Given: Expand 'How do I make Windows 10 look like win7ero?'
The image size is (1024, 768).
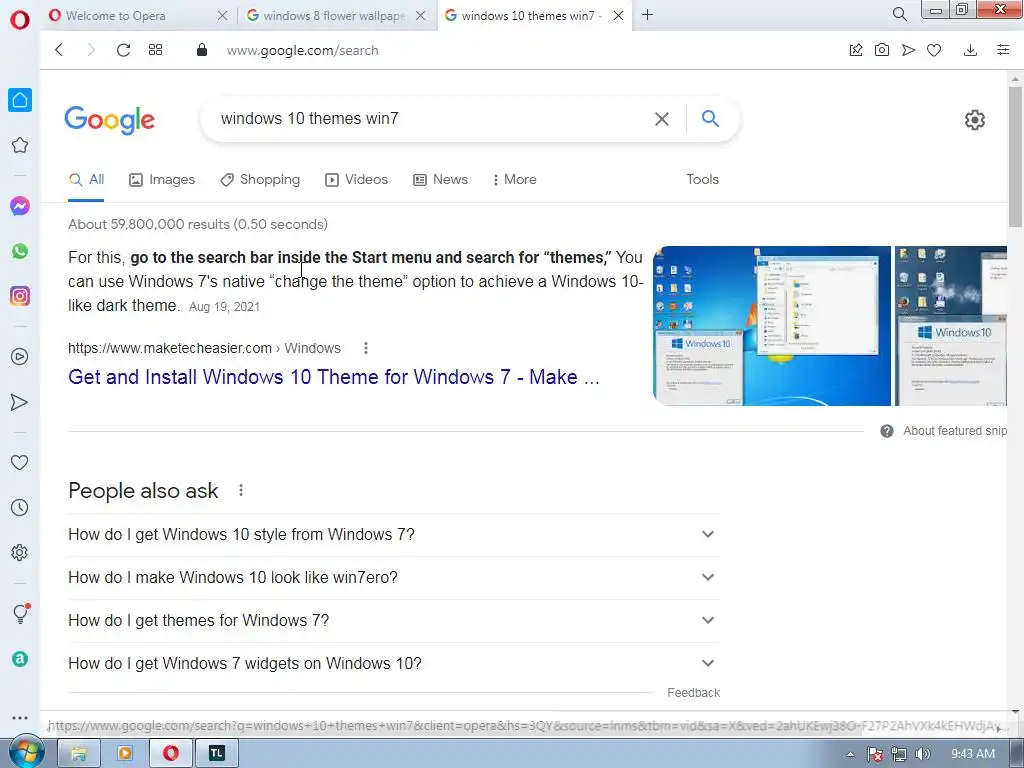Looking at the screenshot, I should 393,577.
